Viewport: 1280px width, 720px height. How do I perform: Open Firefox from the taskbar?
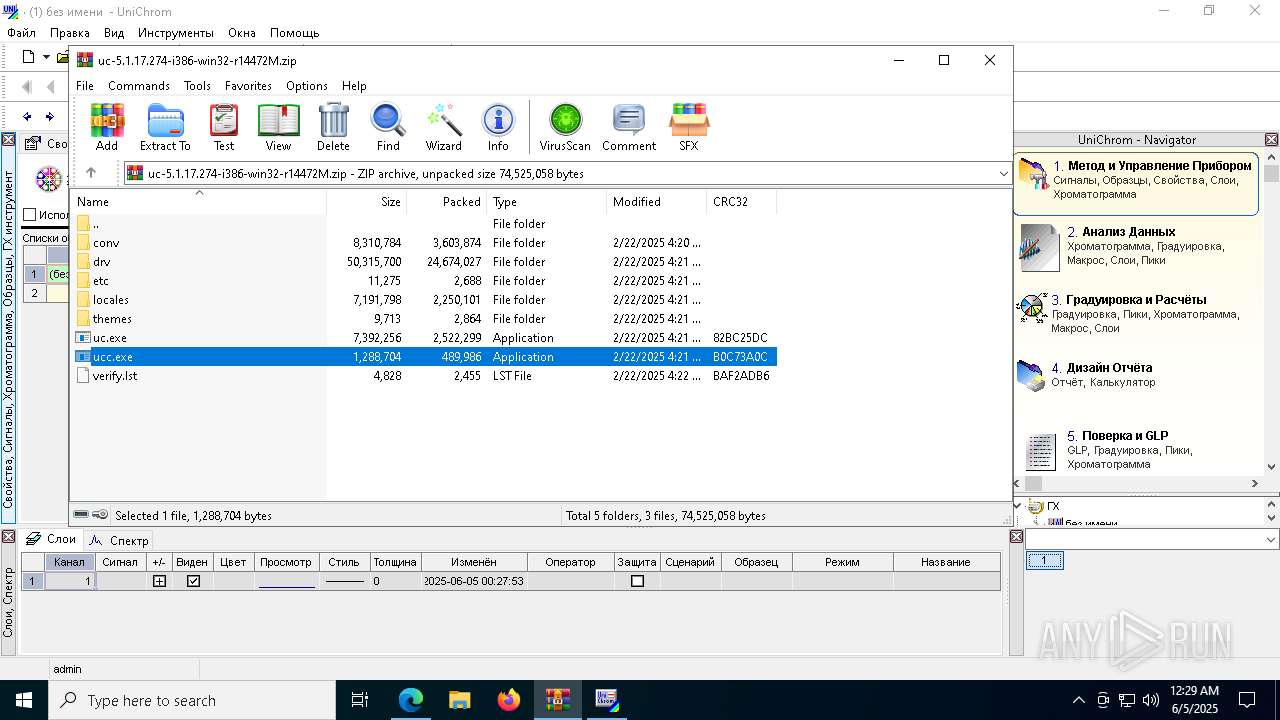(x=509, y=700)
